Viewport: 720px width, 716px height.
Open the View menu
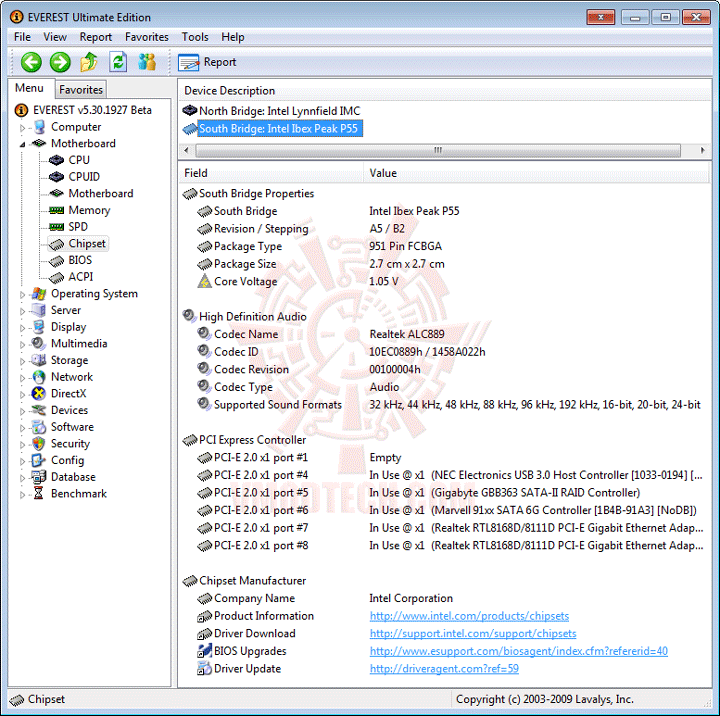coord(55,37)
